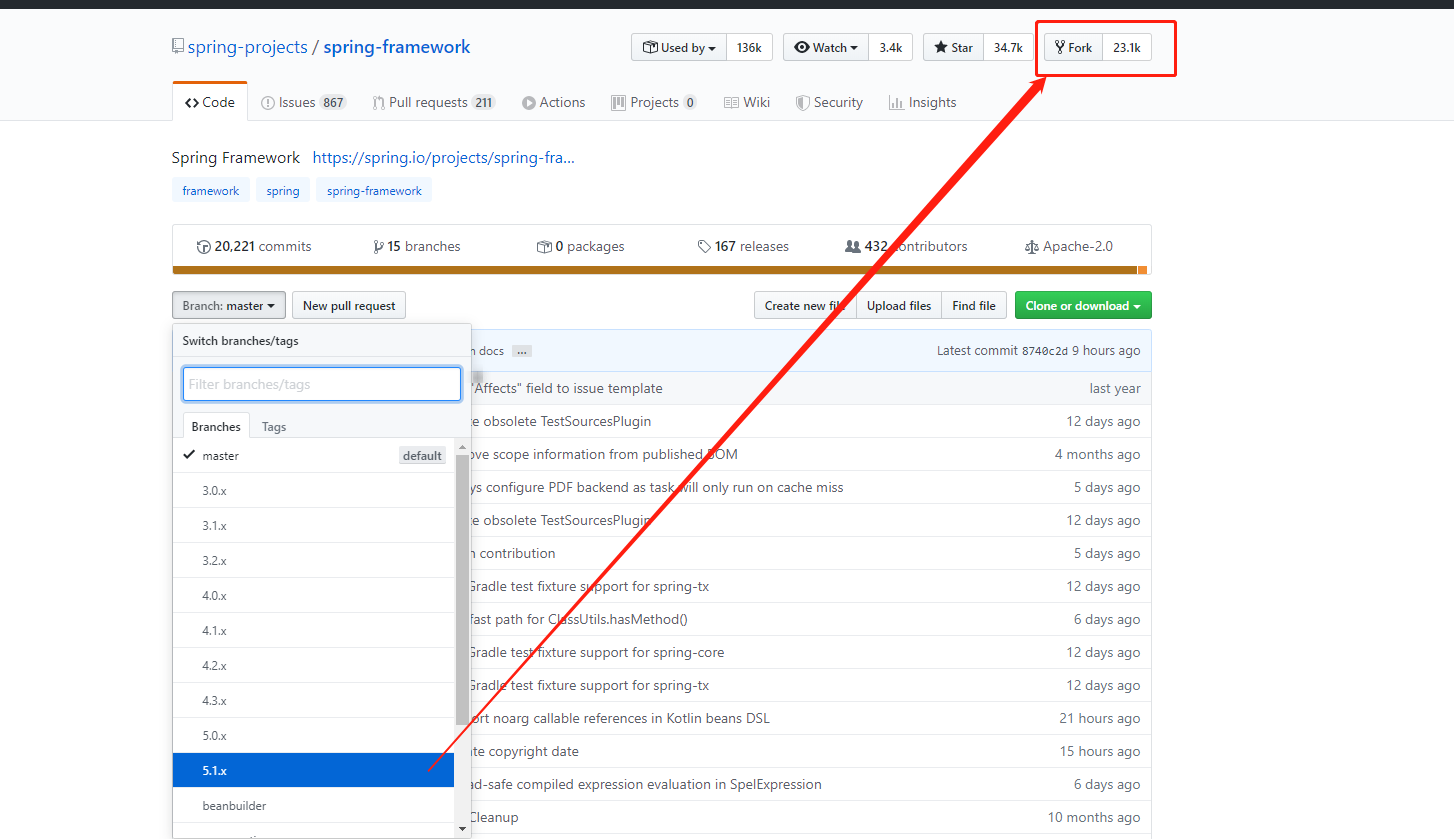Click the spring topic tag
Screen dimensions: 1454x839
coord(283,190)
